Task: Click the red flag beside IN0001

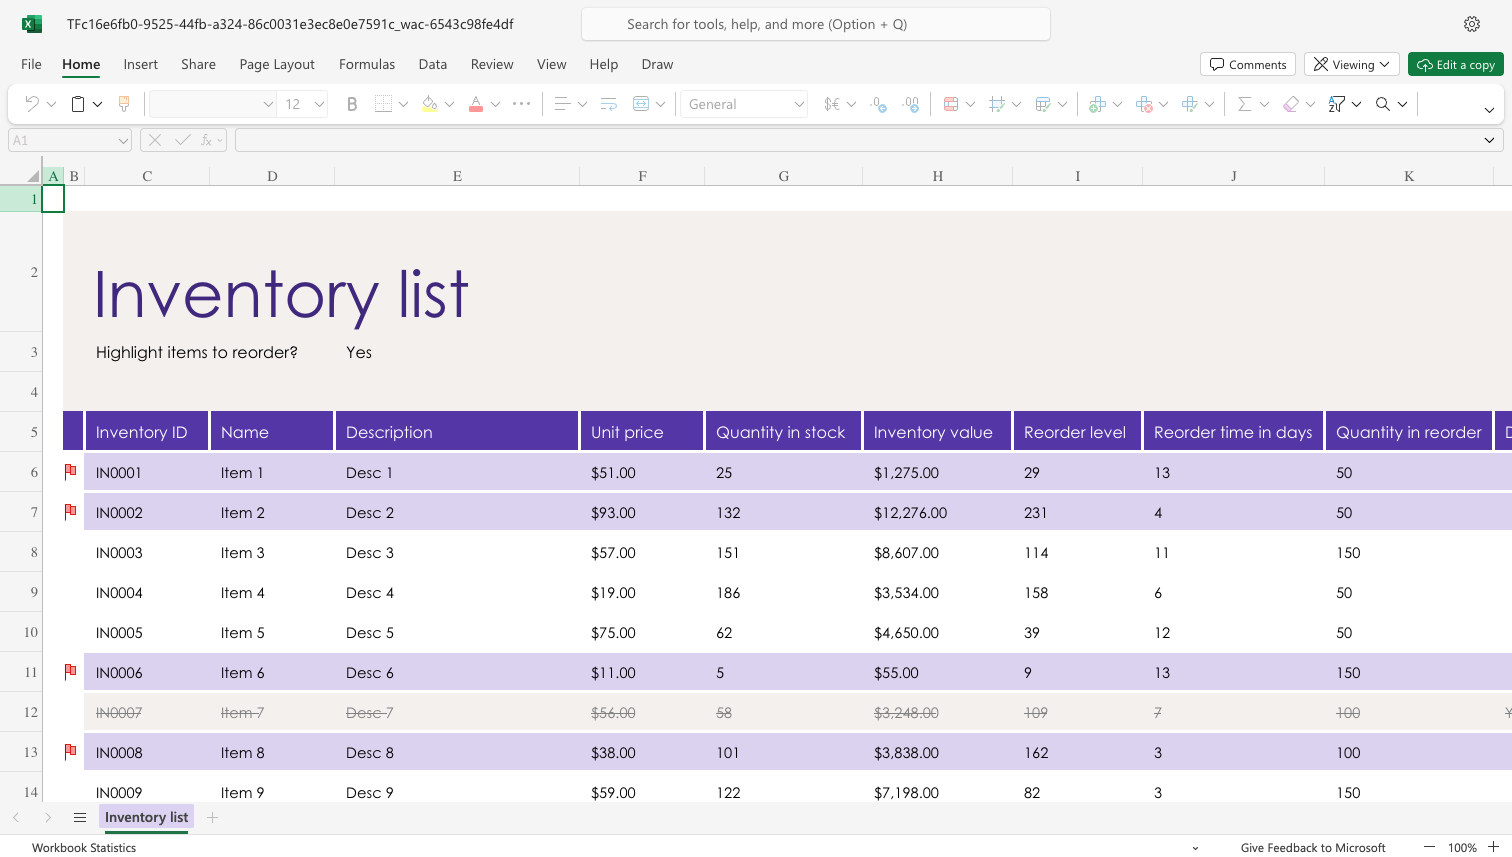Action: coord(70,471)
